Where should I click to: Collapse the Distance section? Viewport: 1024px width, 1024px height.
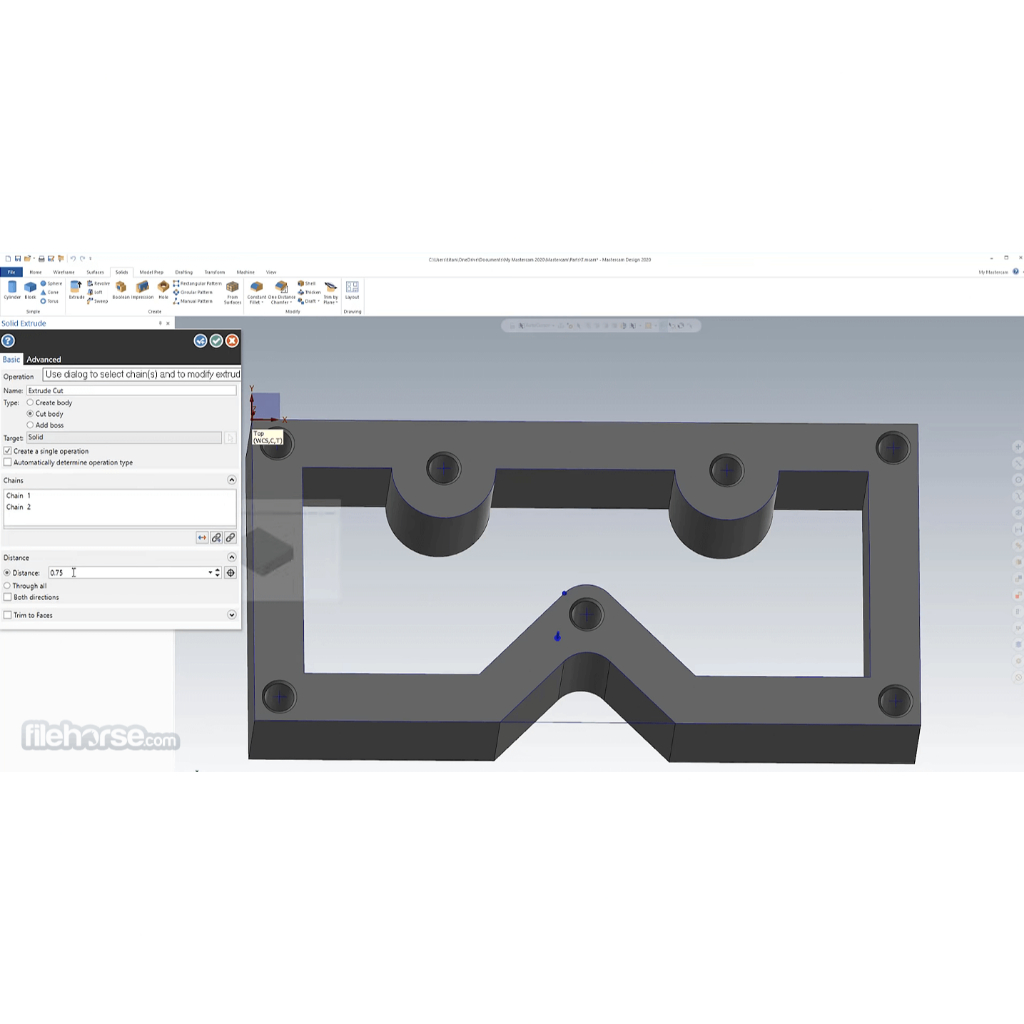[x=231, y=557]
